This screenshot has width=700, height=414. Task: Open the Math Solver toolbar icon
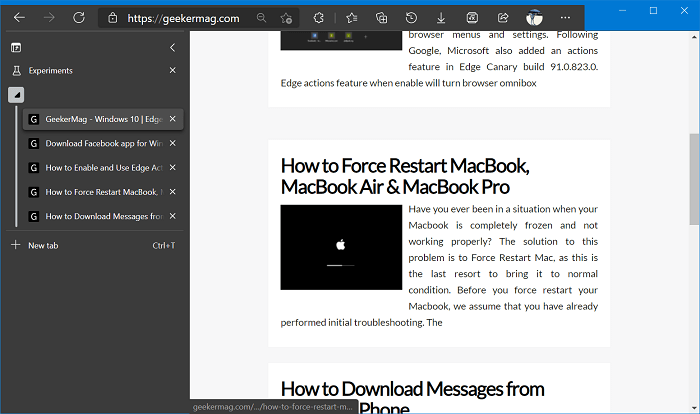(x=472, y=18)
